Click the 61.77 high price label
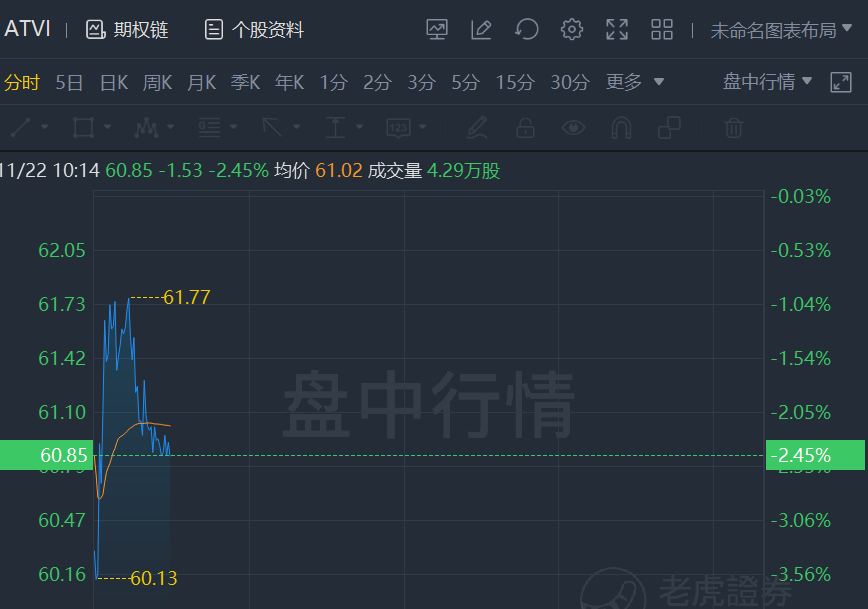This screenshot has height=609, width=868. click(x=187, y=298)
